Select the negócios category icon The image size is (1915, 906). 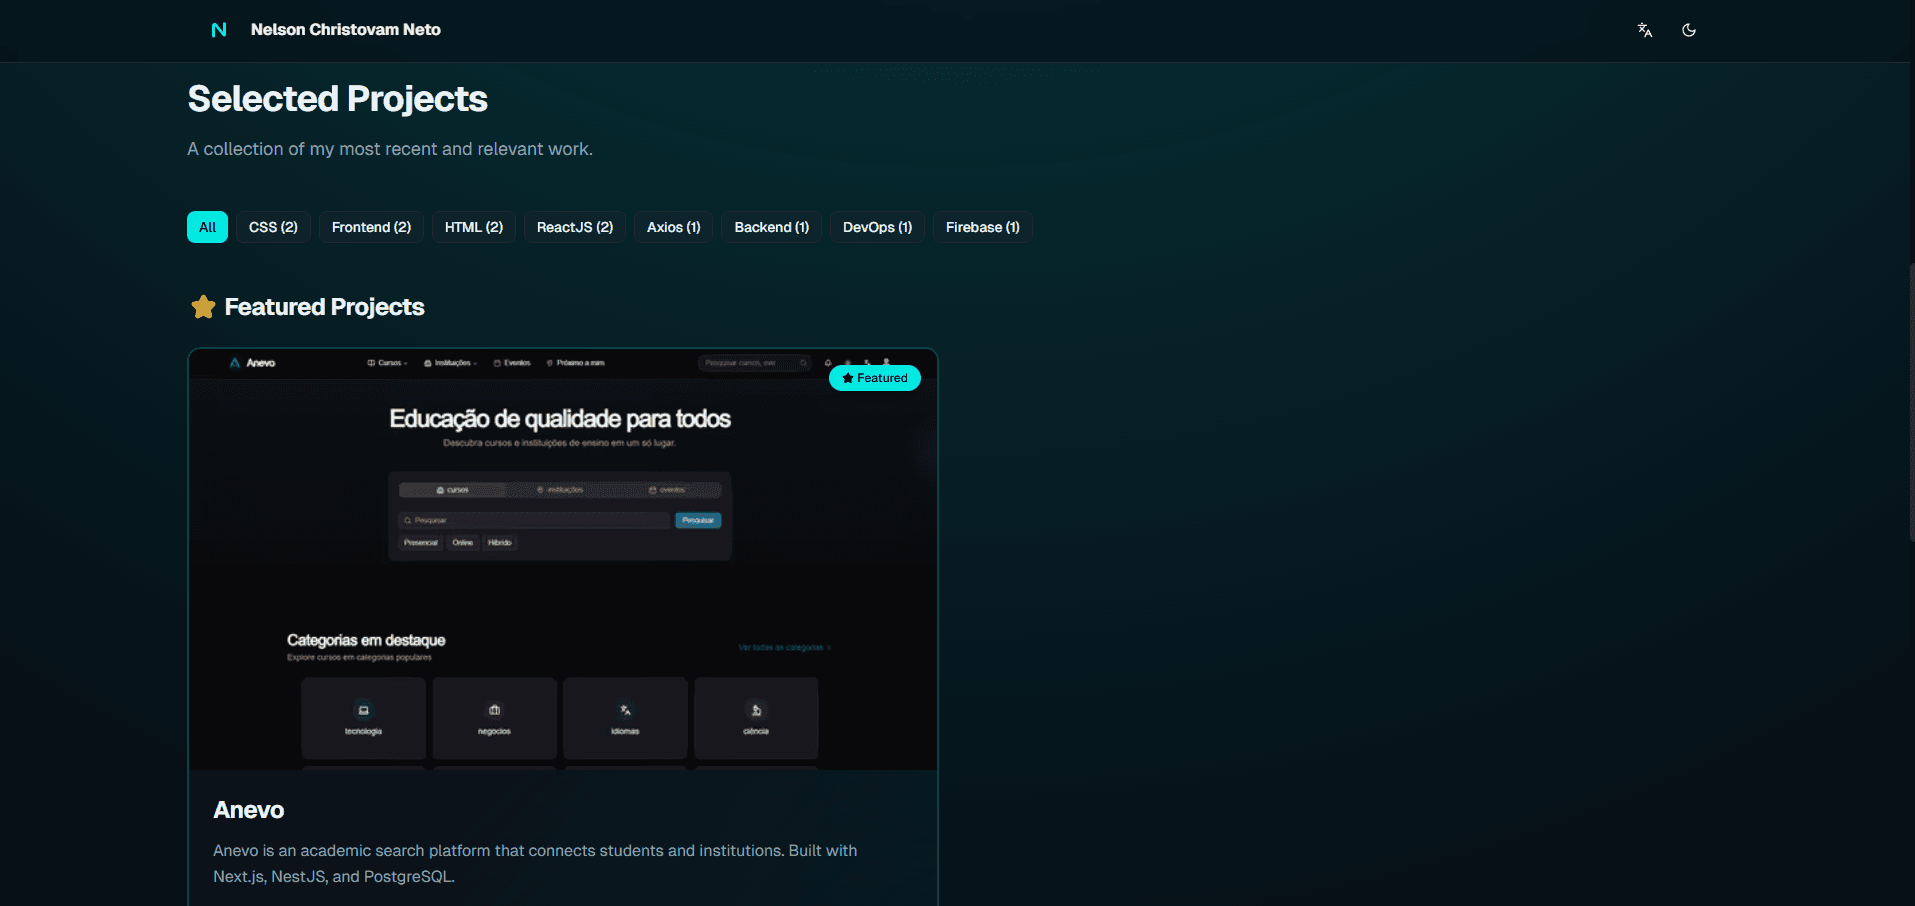(494, 711)
